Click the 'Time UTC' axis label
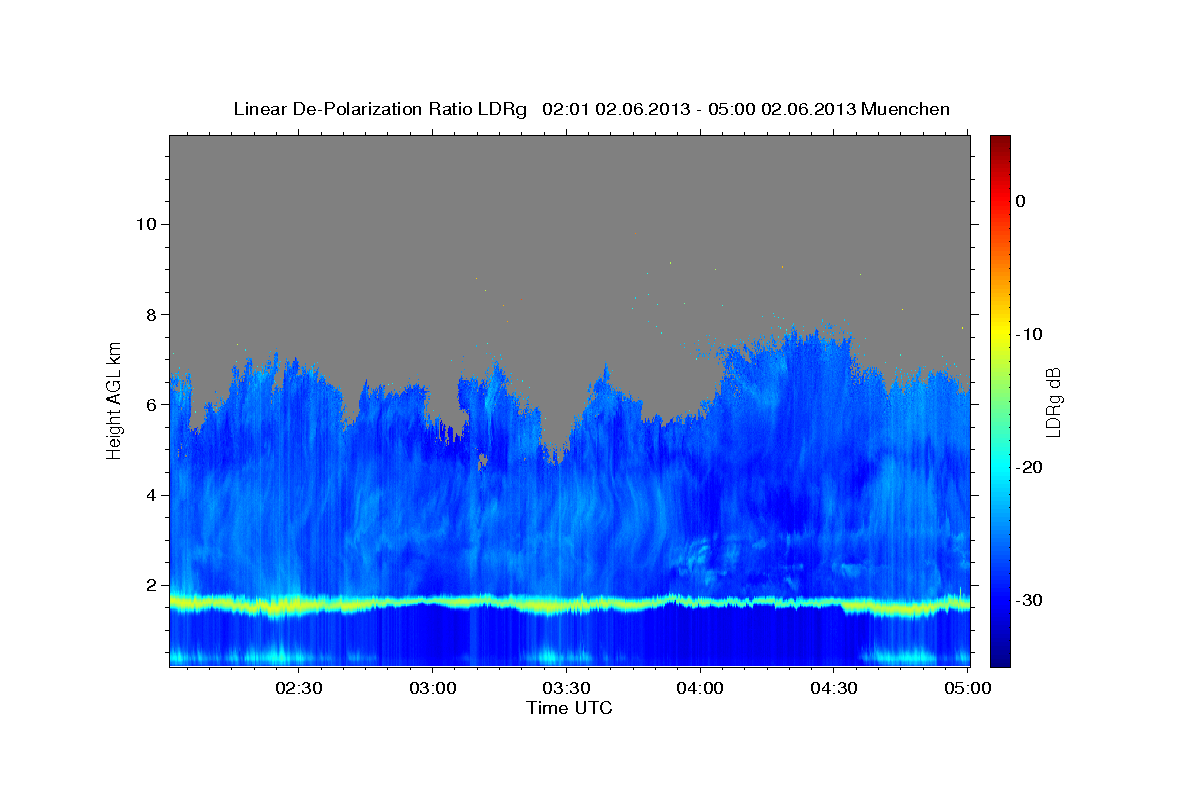 point(569,708)
